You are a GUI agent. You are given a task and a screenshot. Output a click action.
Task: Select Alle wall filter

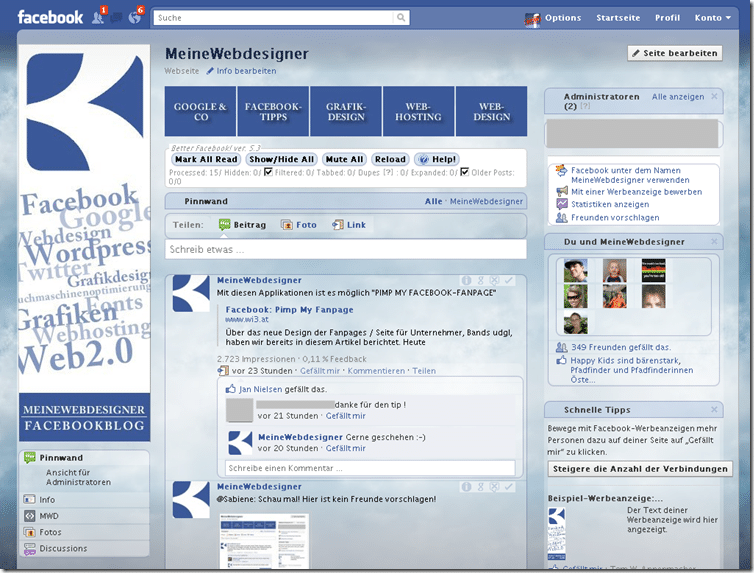[x=433, y=201]
